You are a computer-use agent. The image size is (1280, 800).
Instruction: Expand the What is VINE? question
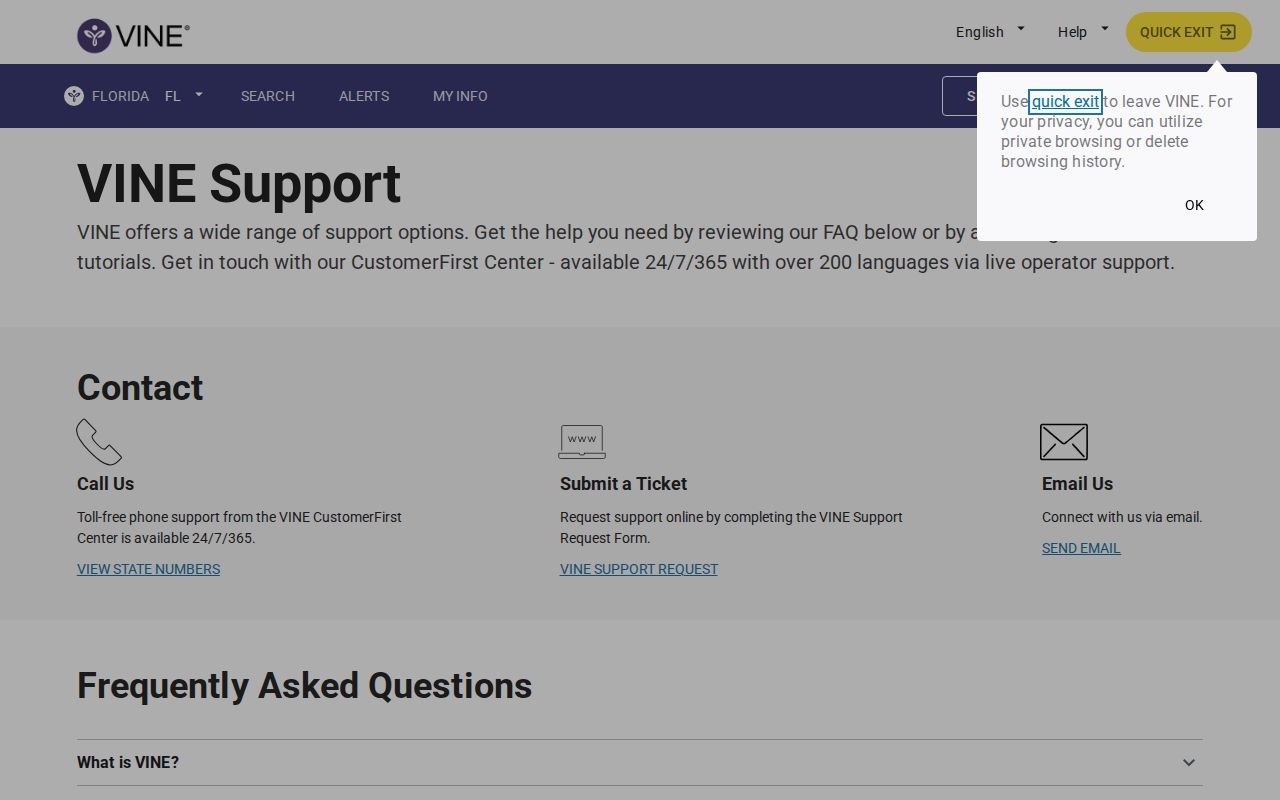pos(640,762)
